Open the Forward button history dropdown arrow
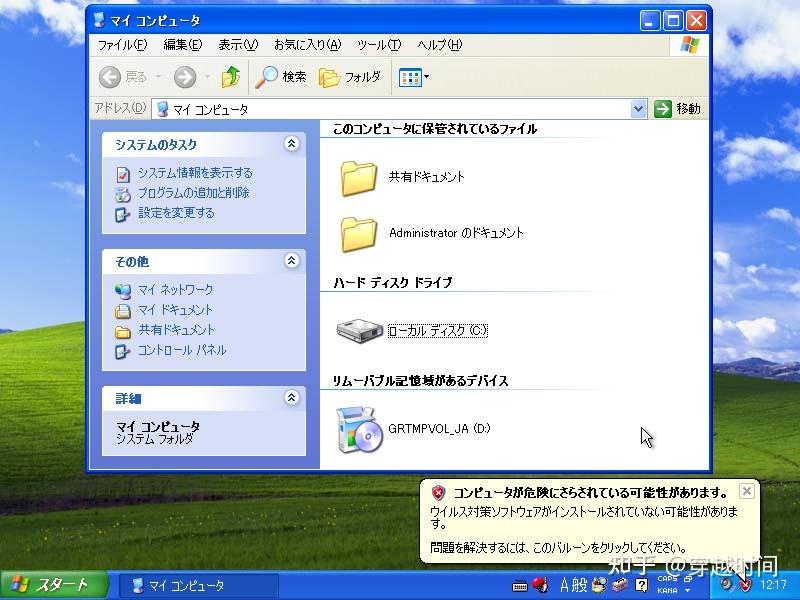This screenshot has height=600, width=800. coord(207,78)
